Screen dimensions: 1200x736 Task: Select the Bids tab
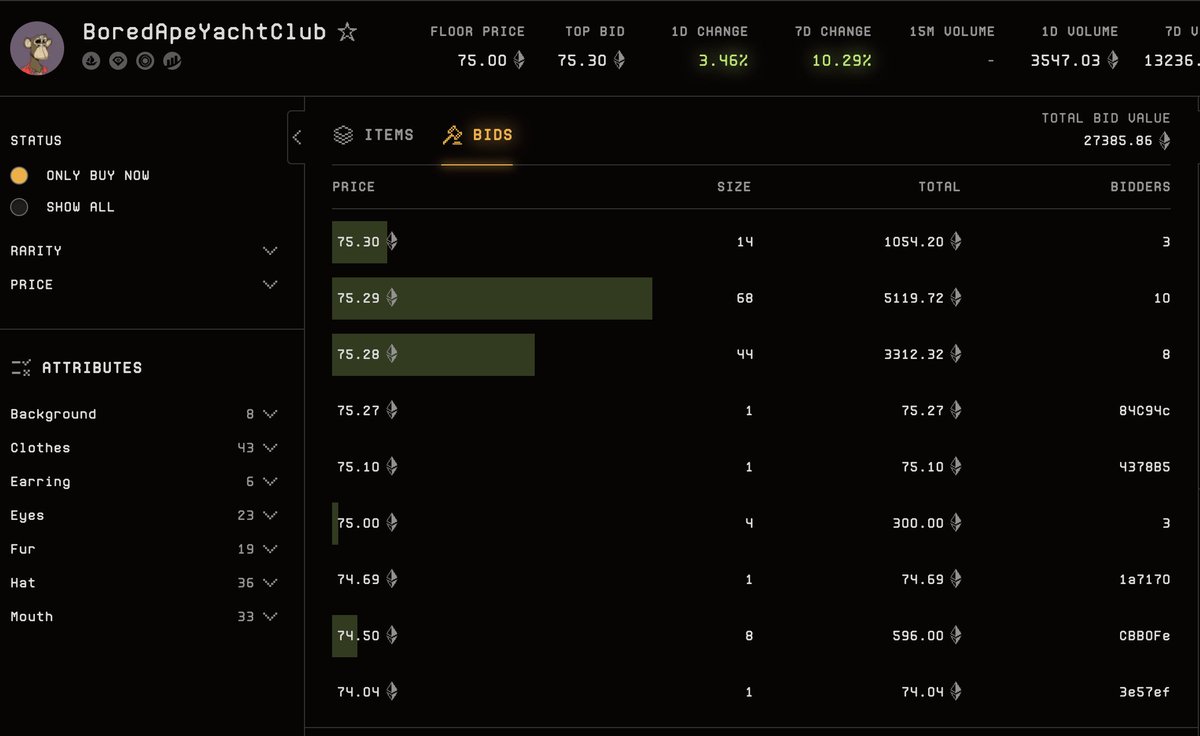tap(478, 135)
